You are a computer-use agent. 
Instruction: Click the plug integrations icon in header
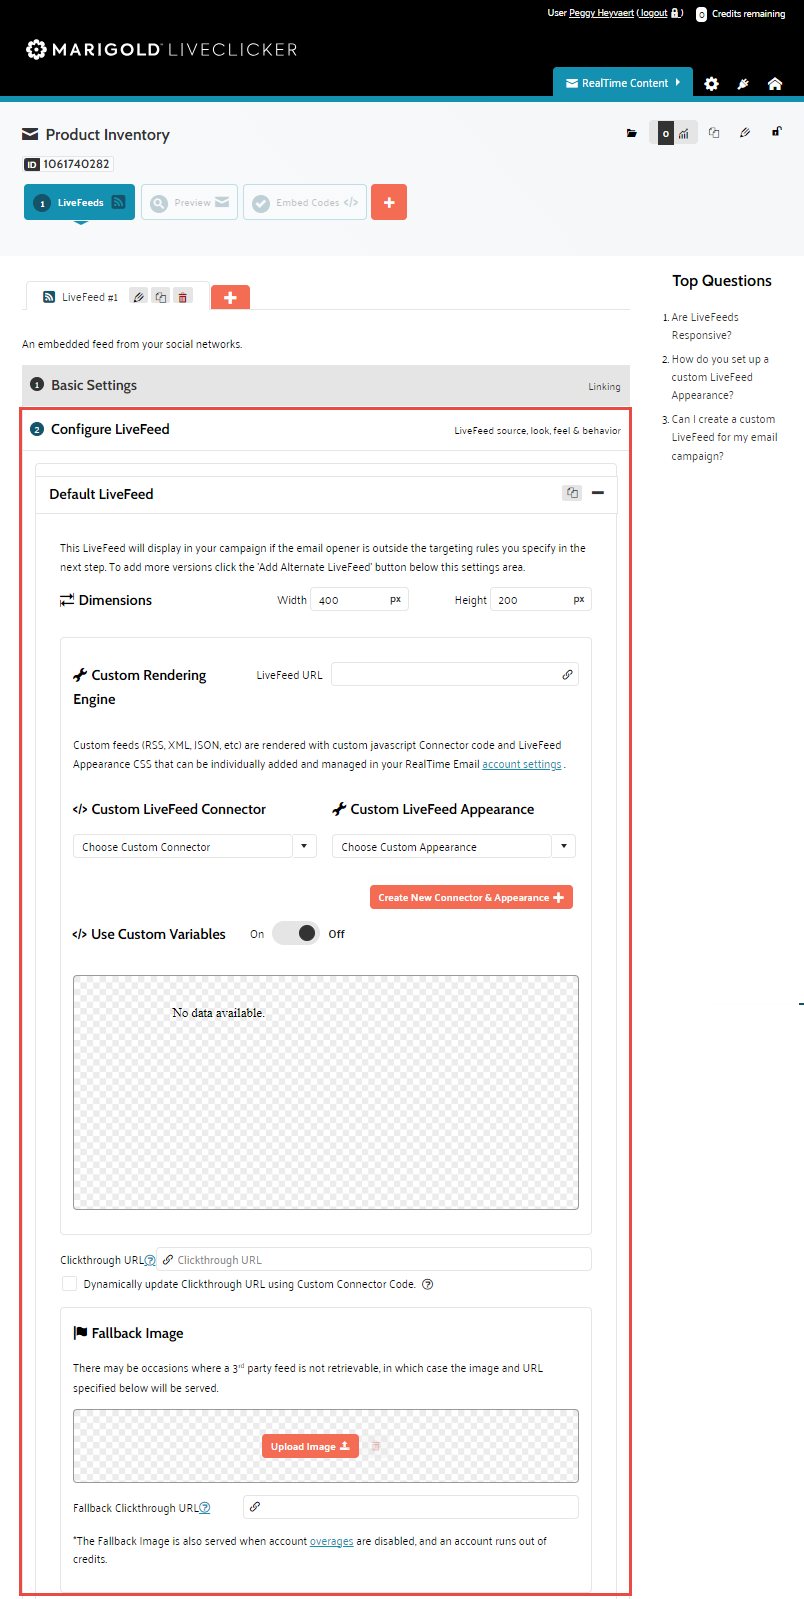(743, 84)
